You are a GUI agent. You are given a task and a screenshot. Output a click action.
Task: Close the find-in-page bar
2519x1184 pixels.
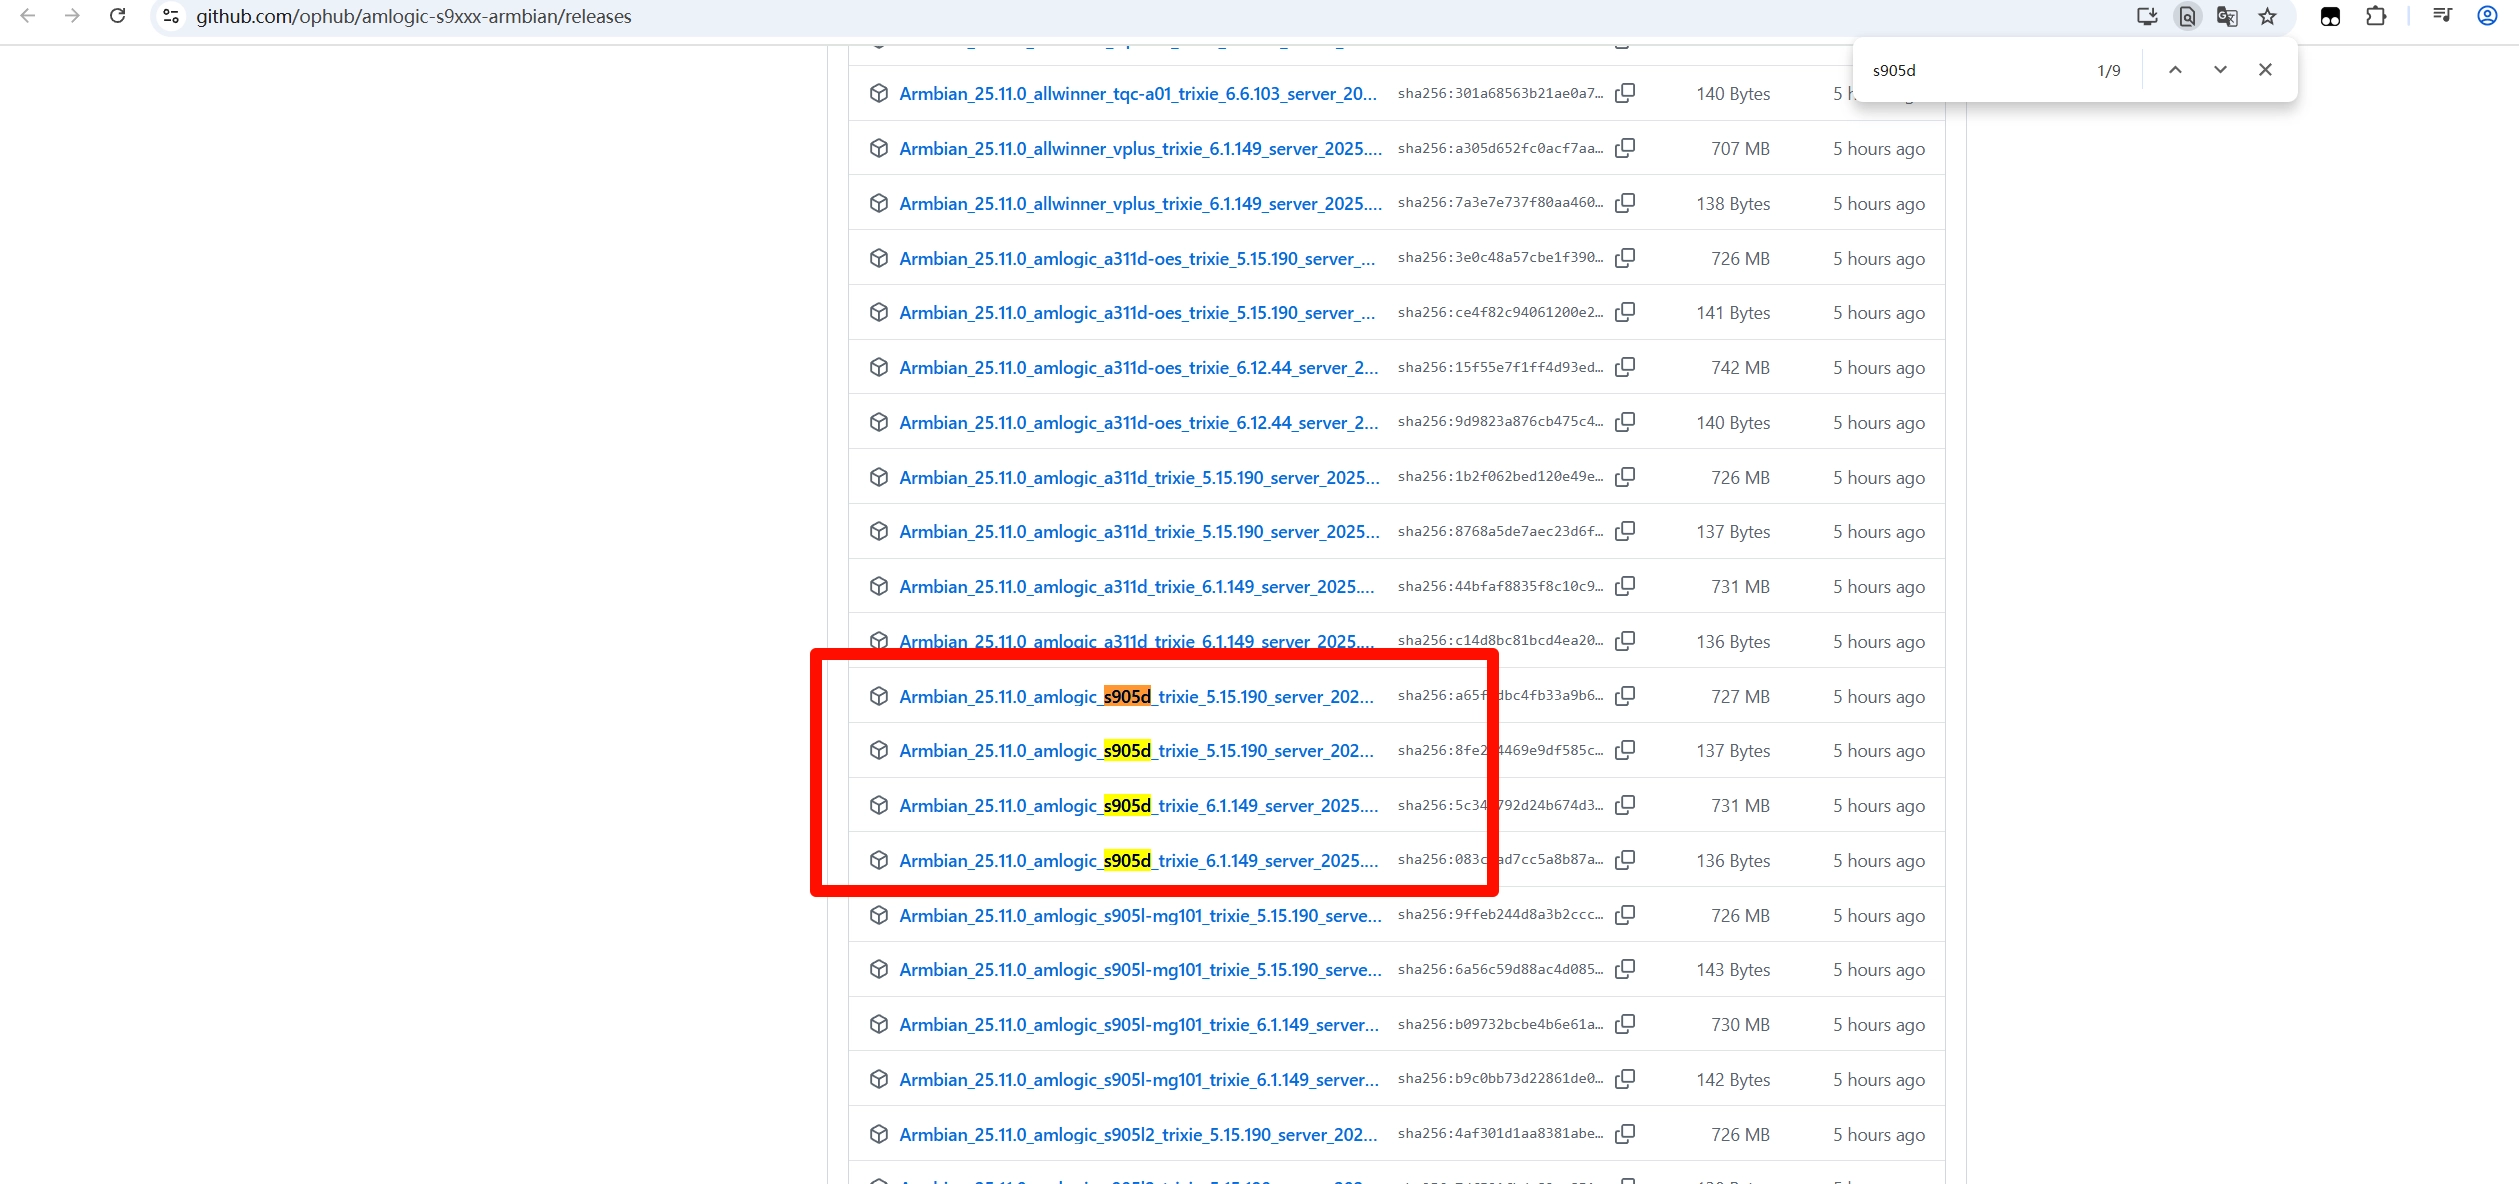pyautogui.click(x=2265, y=70)
